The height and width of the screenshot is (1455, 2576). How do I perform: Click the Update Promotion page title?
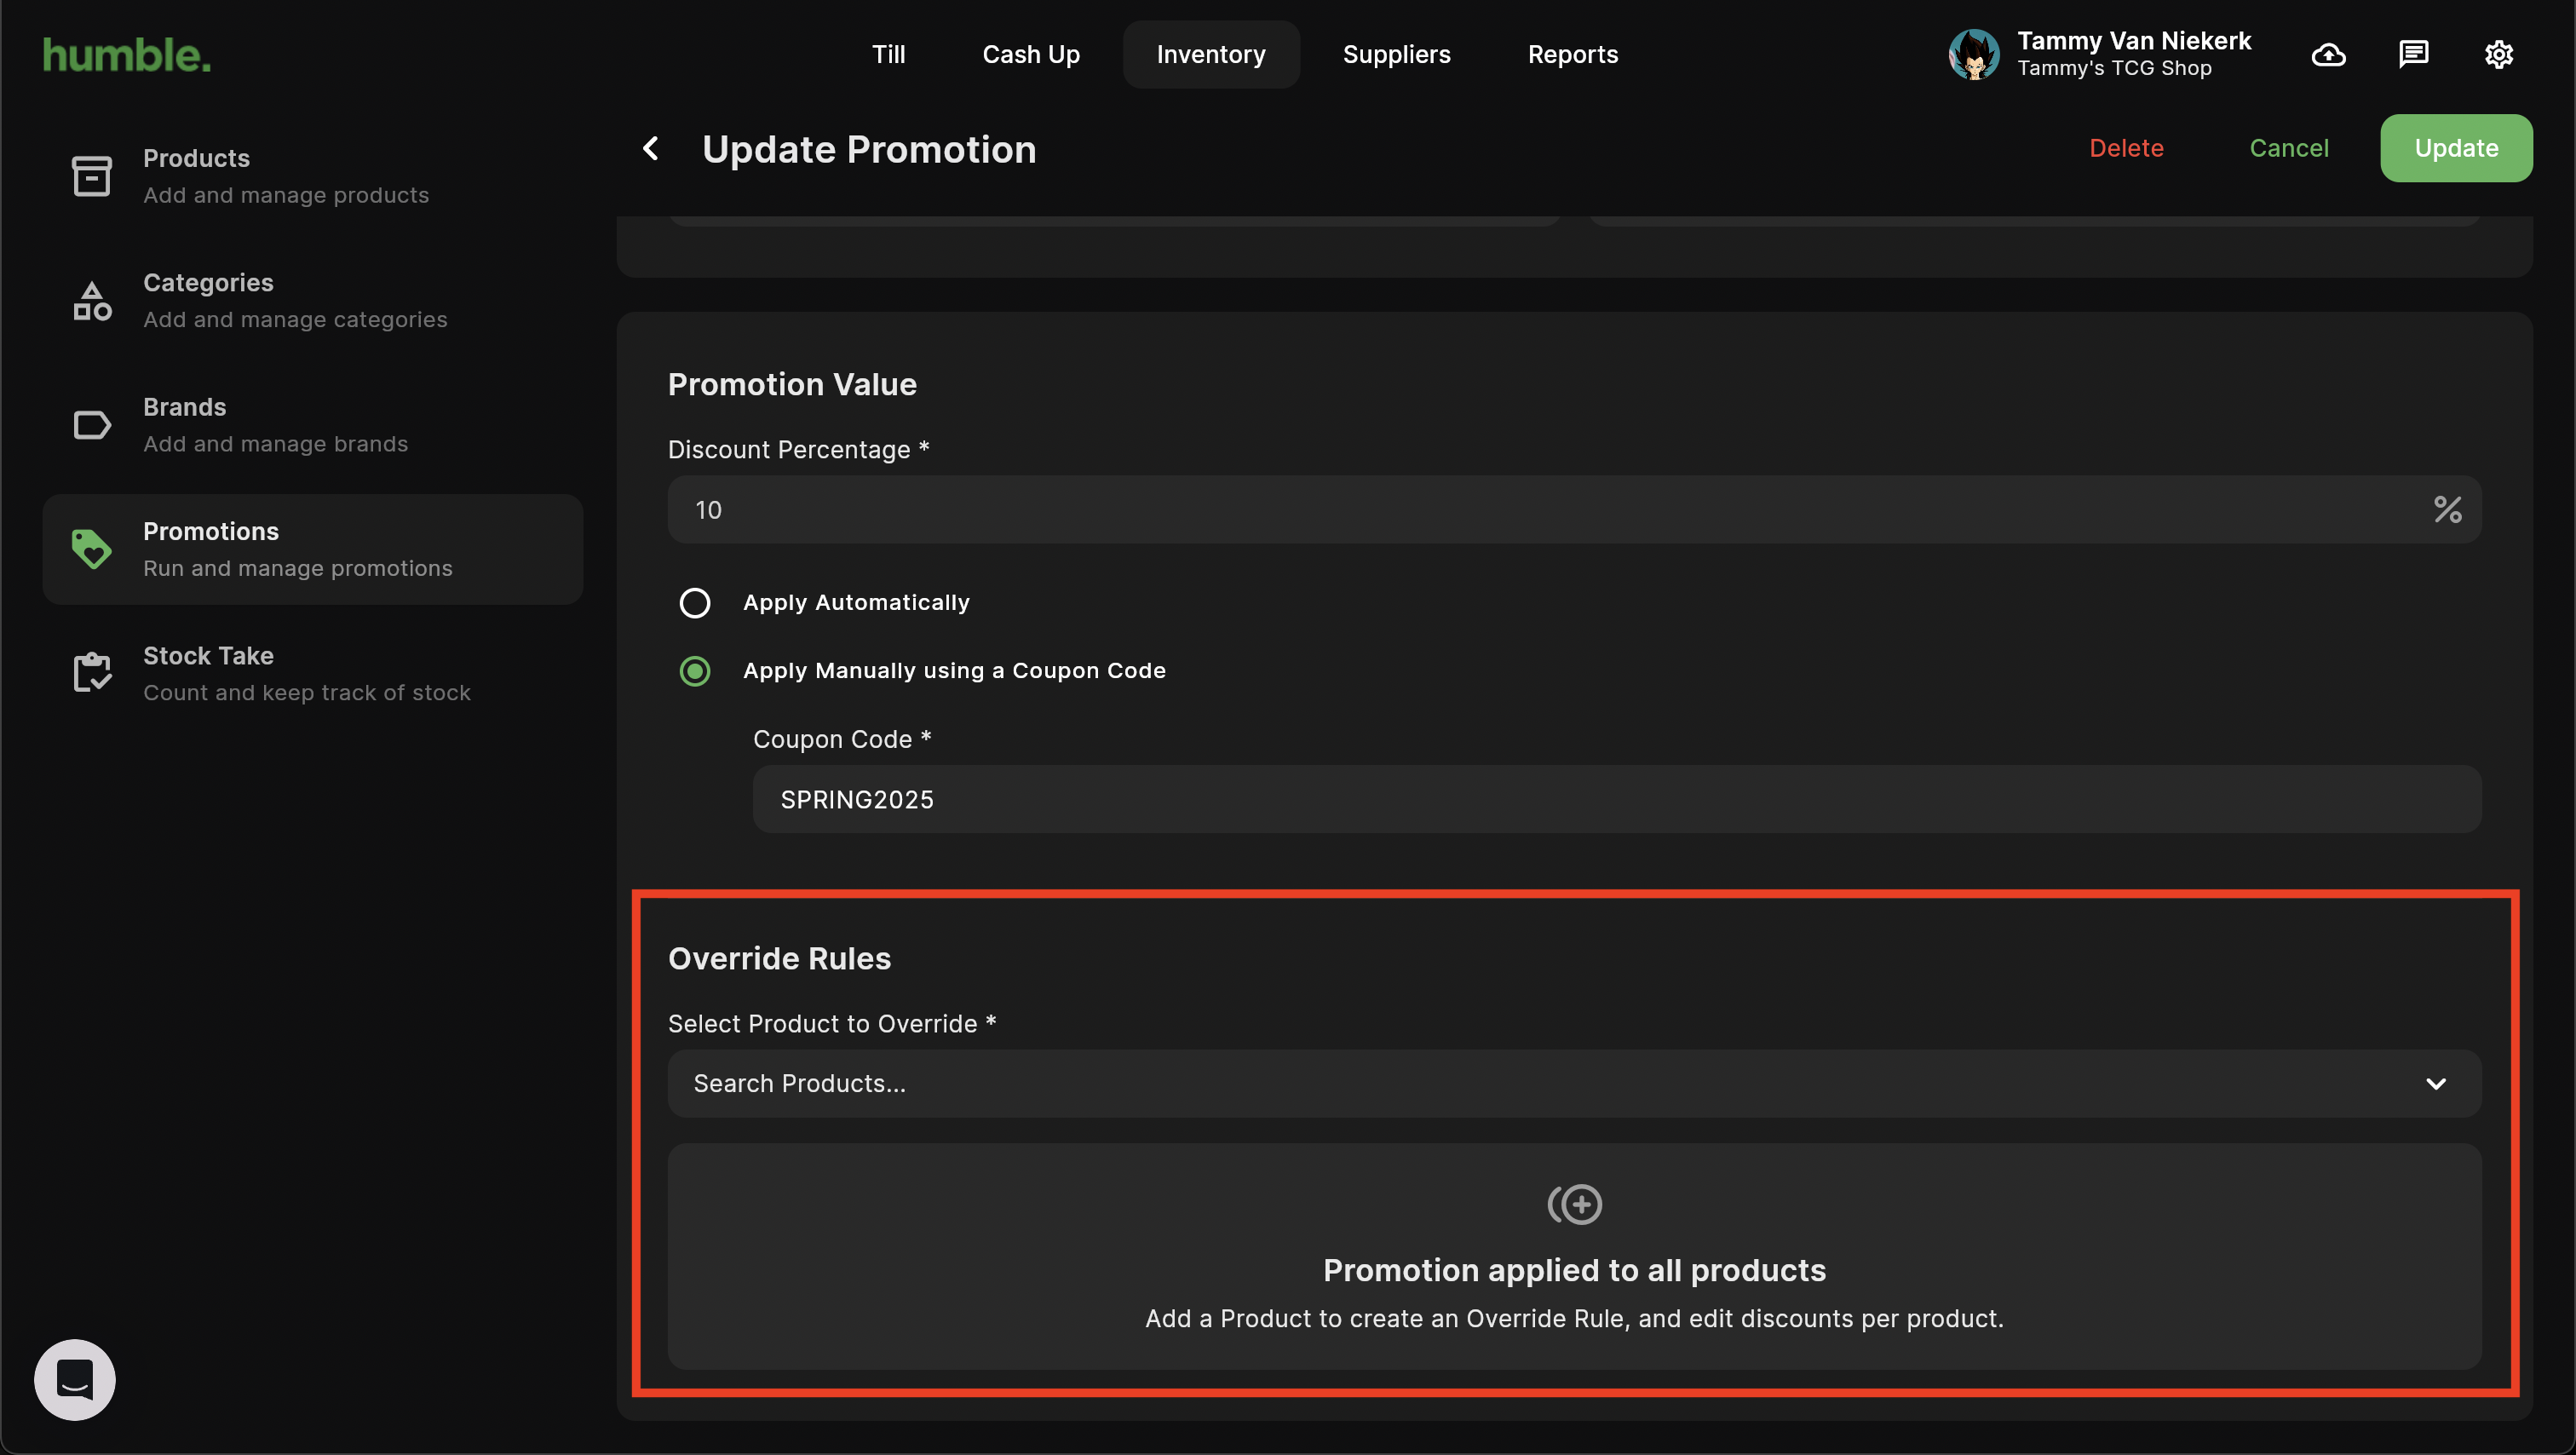click(x=869, y=149)
